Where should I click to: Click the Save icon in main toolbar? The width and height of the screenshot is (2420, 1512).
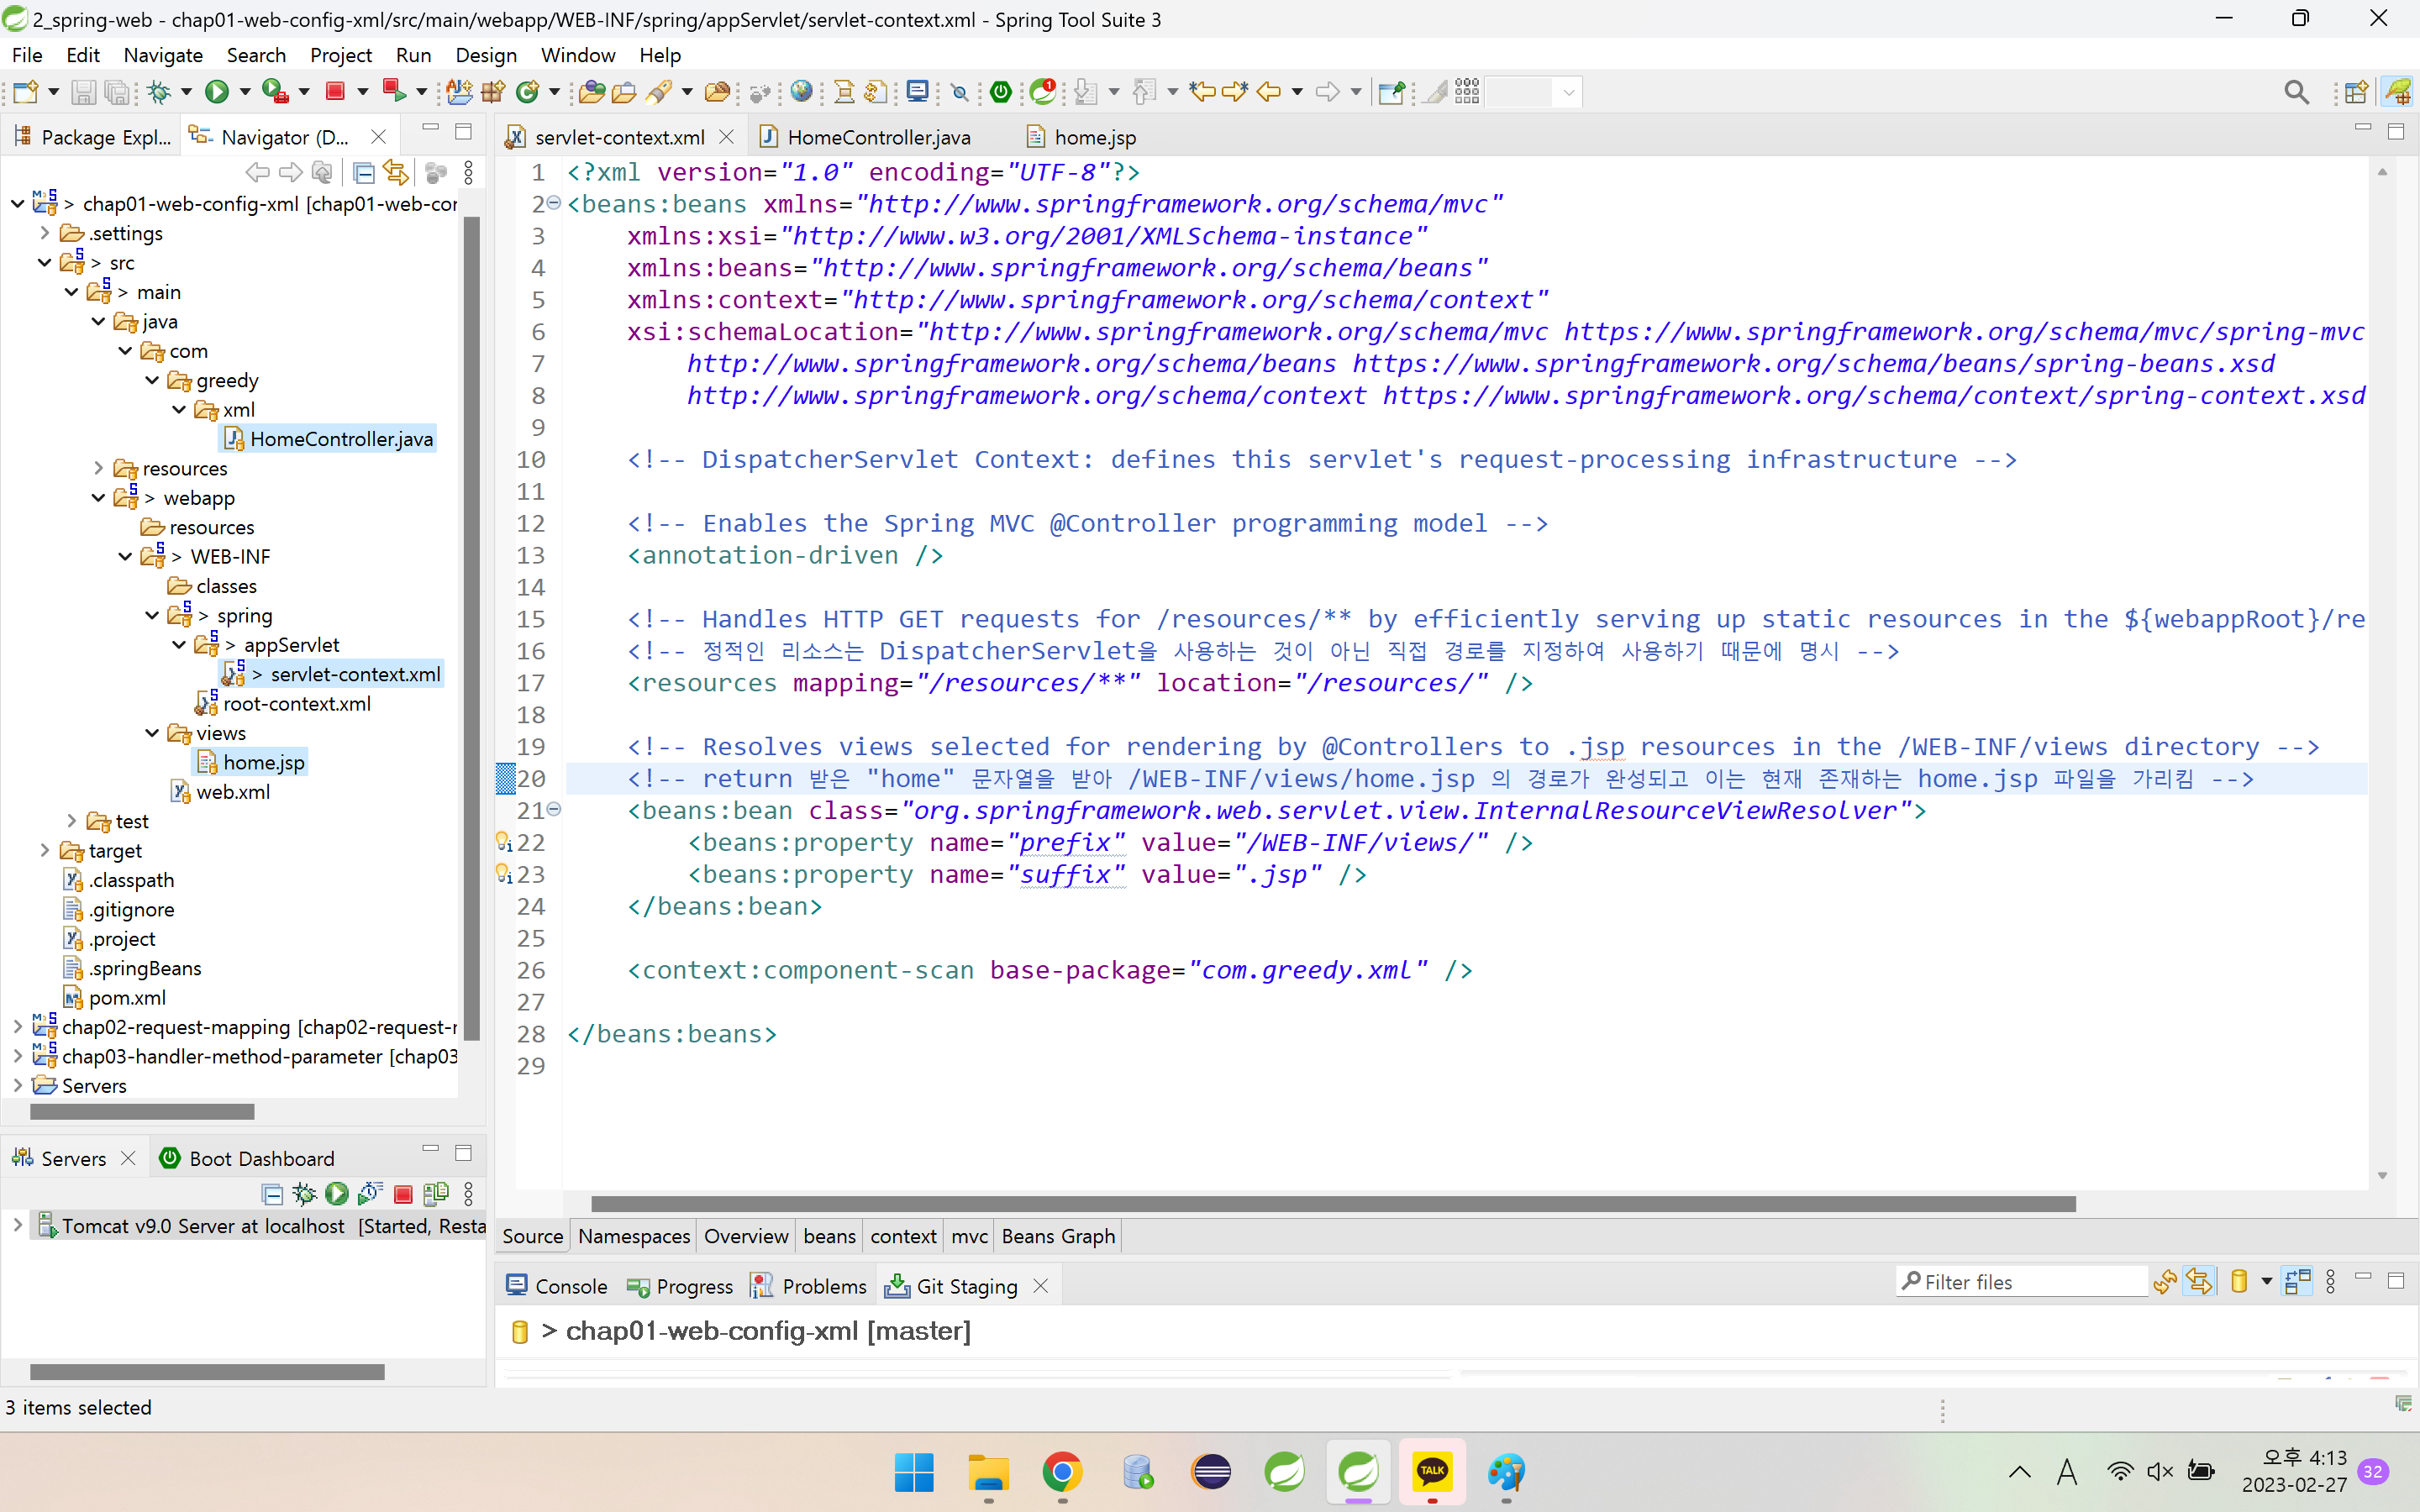pyautogui.click(x=84, y=92)
